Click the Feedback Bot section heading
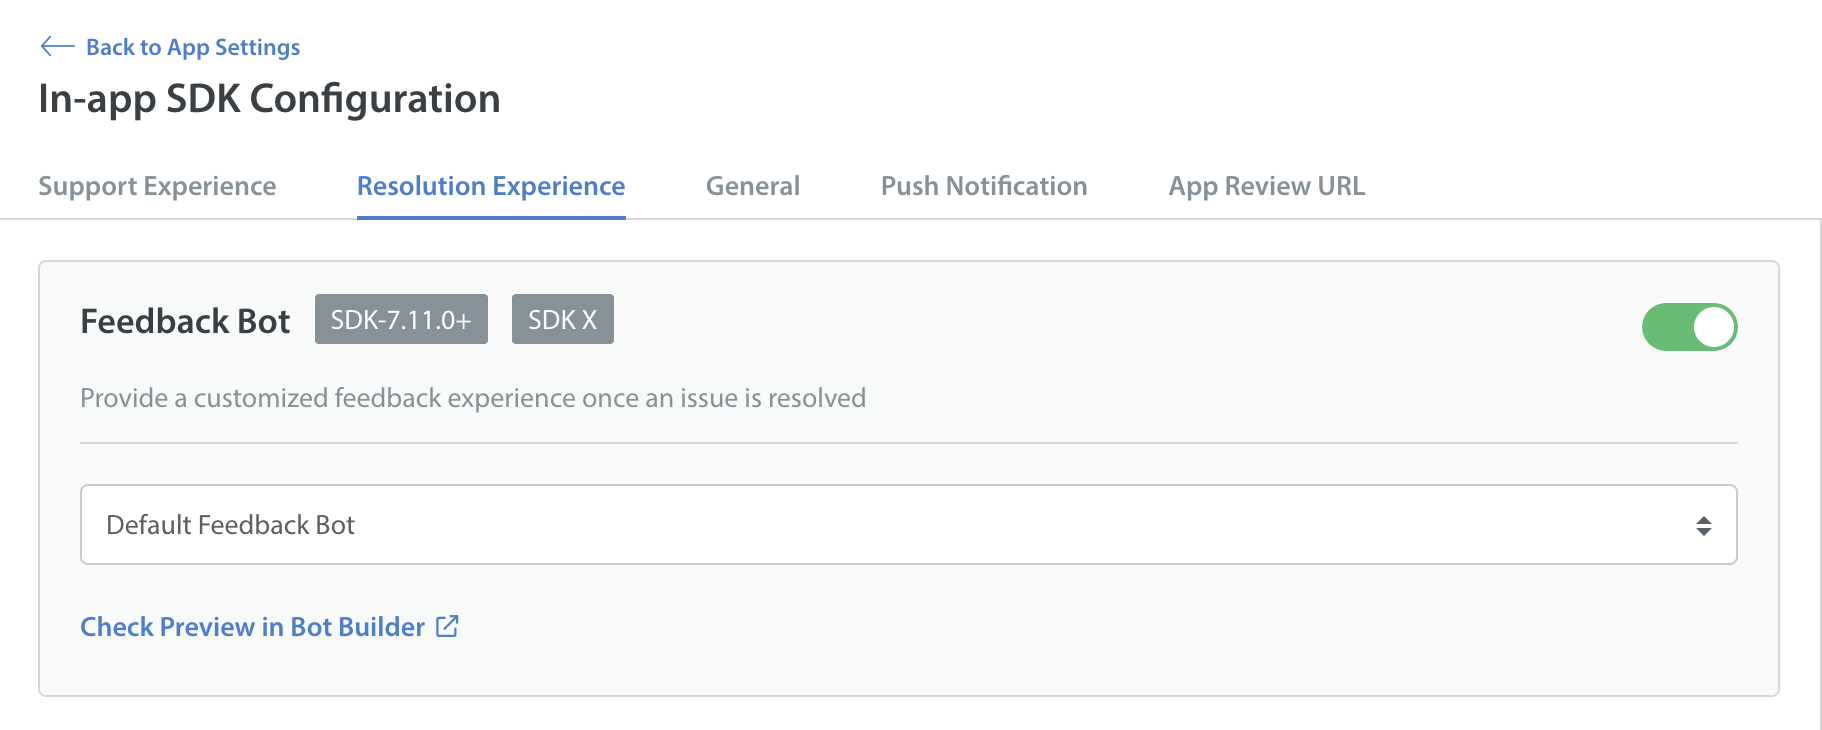The width and height of the screenshot is (1822, 730). point(185,321)
